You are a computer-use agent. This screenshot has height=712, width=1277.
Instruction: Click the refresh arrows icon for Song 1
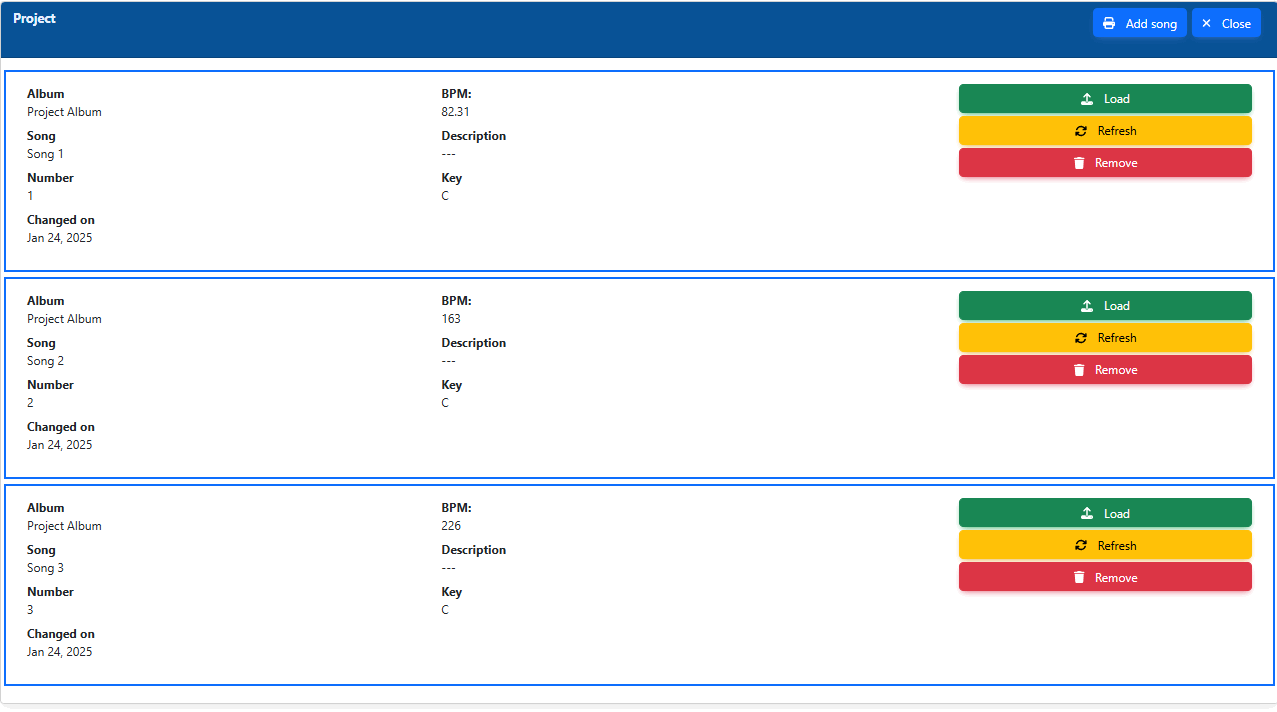[1081, 131]
